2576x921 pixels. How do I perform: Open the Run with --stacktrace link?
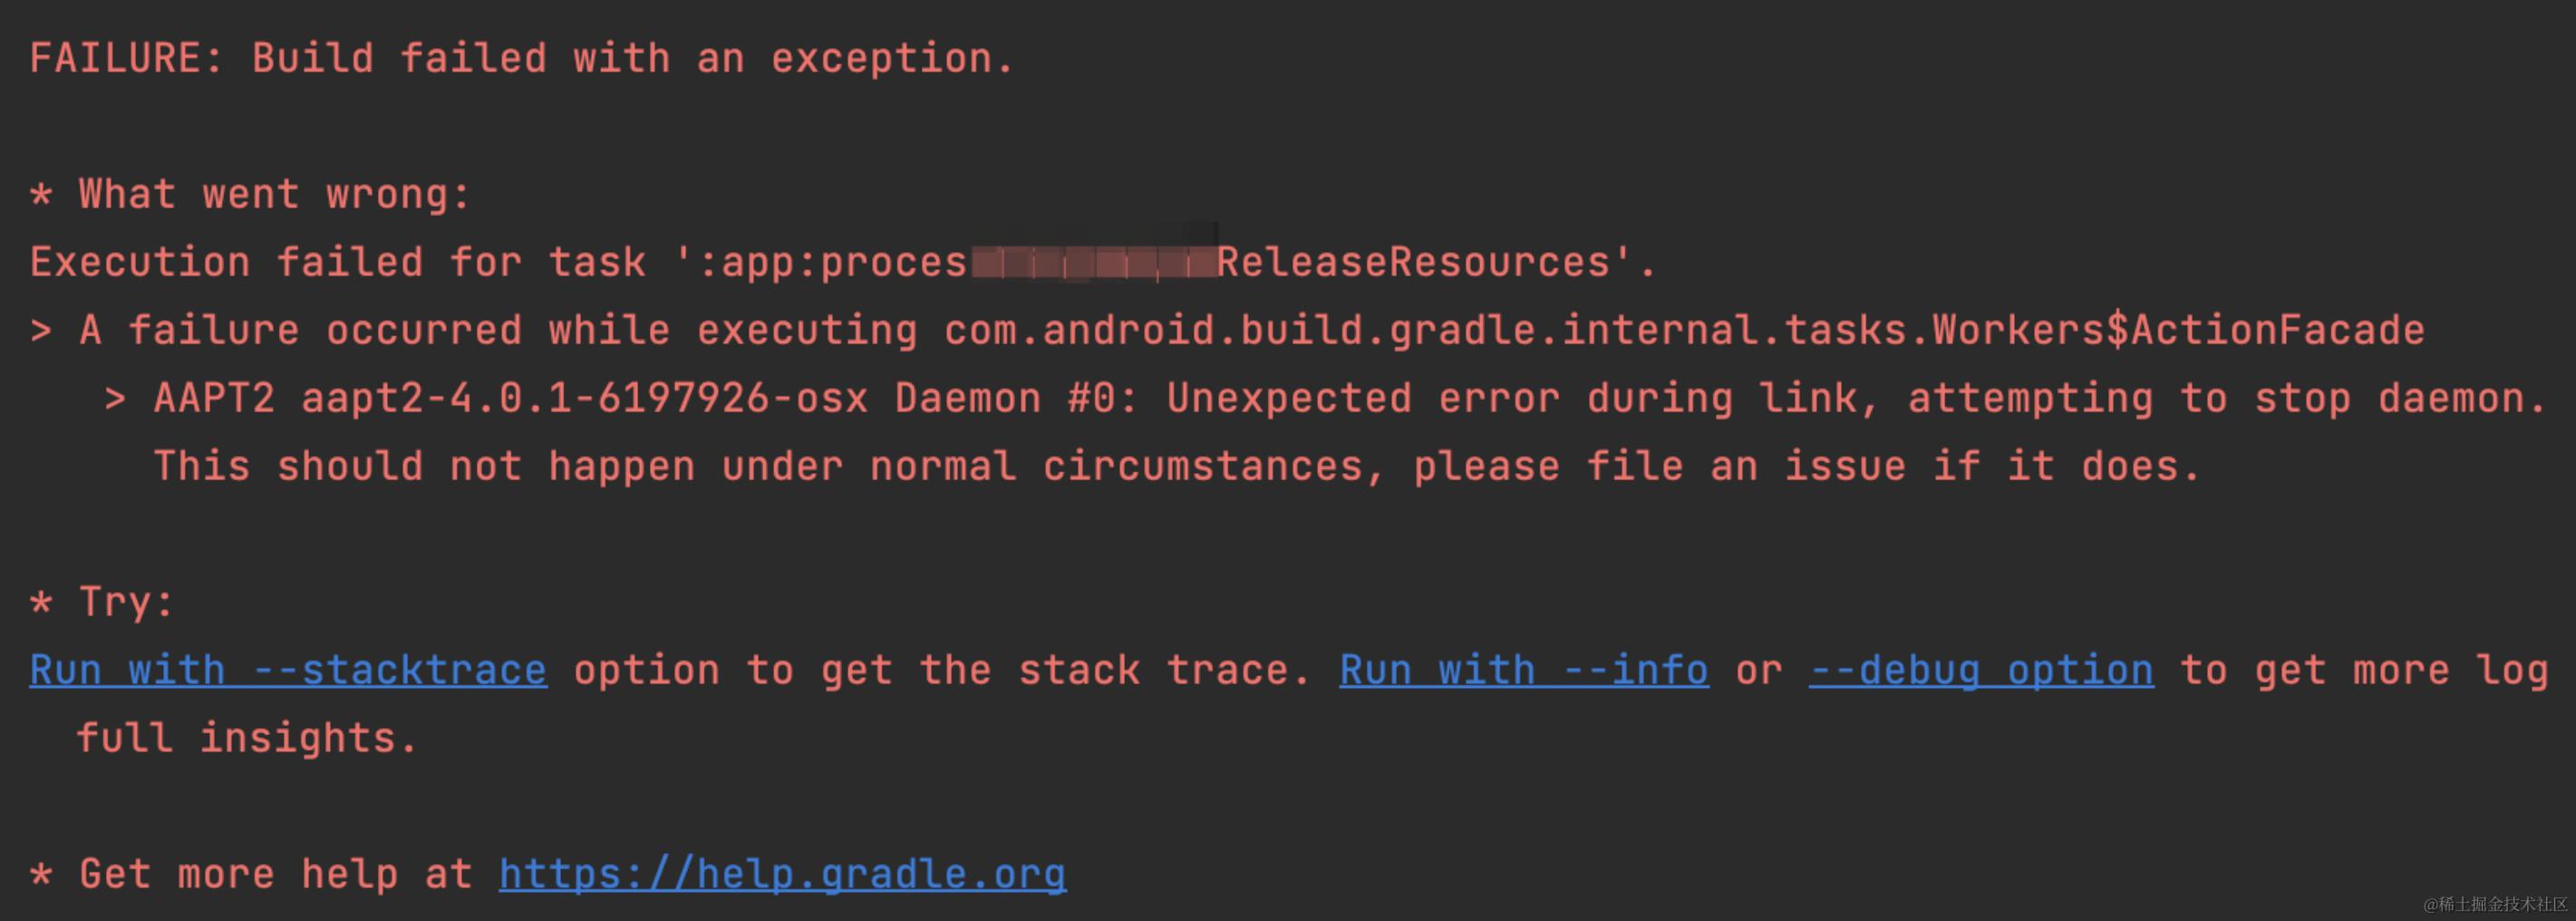[x=288, y=670]
